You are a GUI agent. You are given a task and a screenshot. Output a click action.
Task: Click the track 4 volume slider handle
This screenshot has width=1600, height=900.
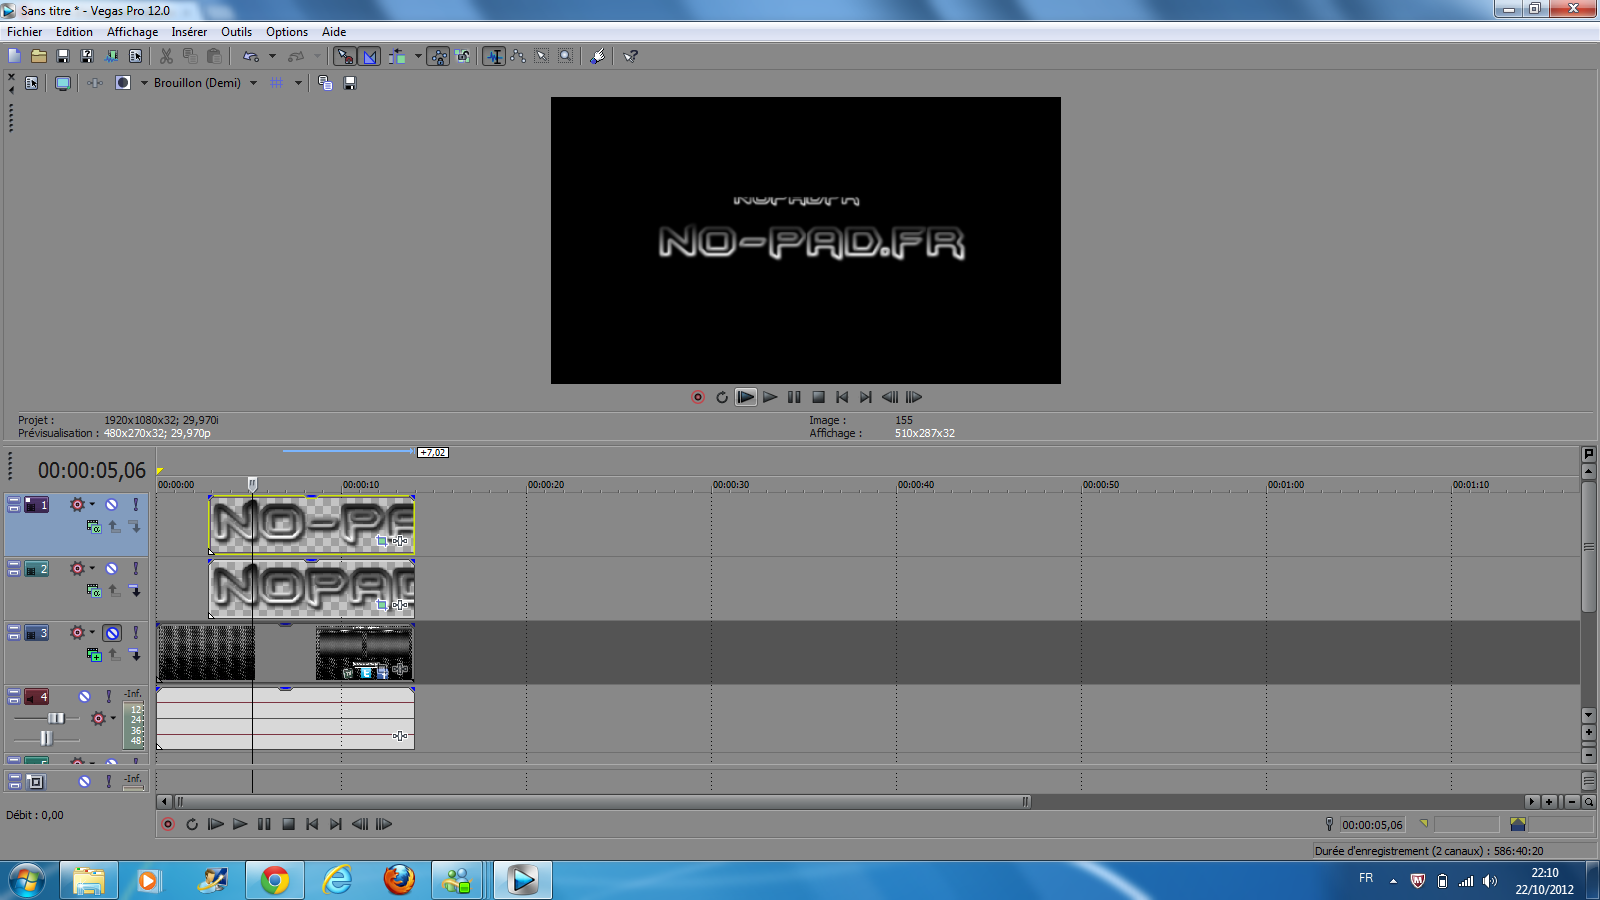(56, 718)
